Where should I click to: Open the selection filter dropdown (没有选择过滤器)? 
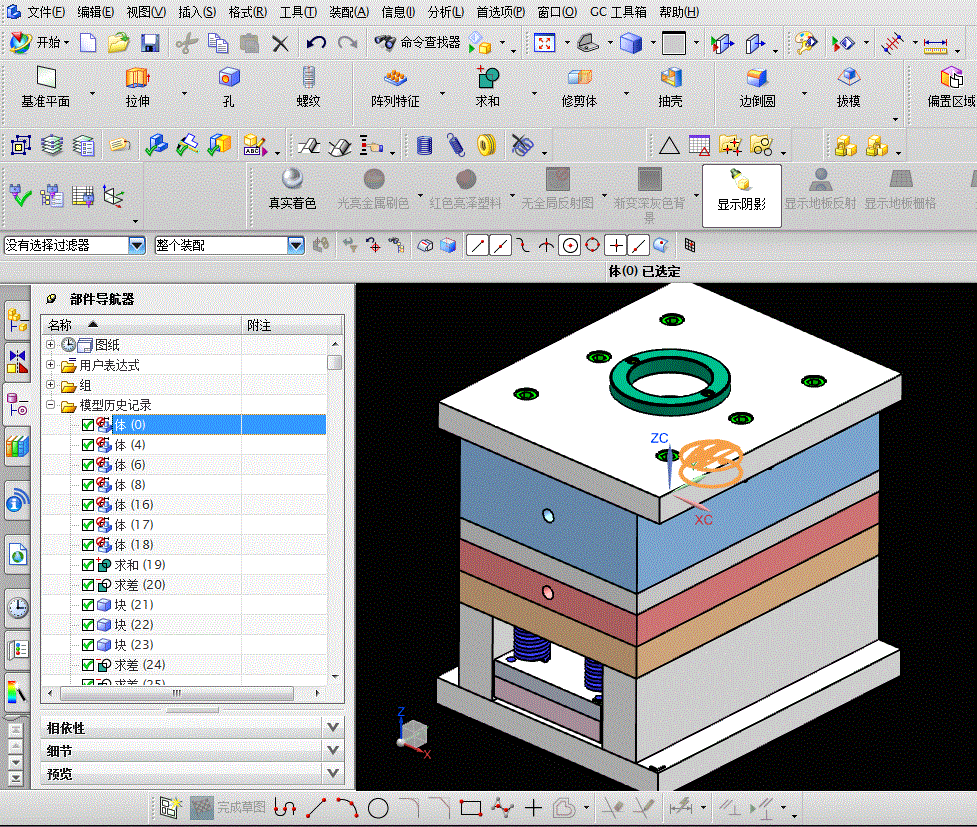137,245
